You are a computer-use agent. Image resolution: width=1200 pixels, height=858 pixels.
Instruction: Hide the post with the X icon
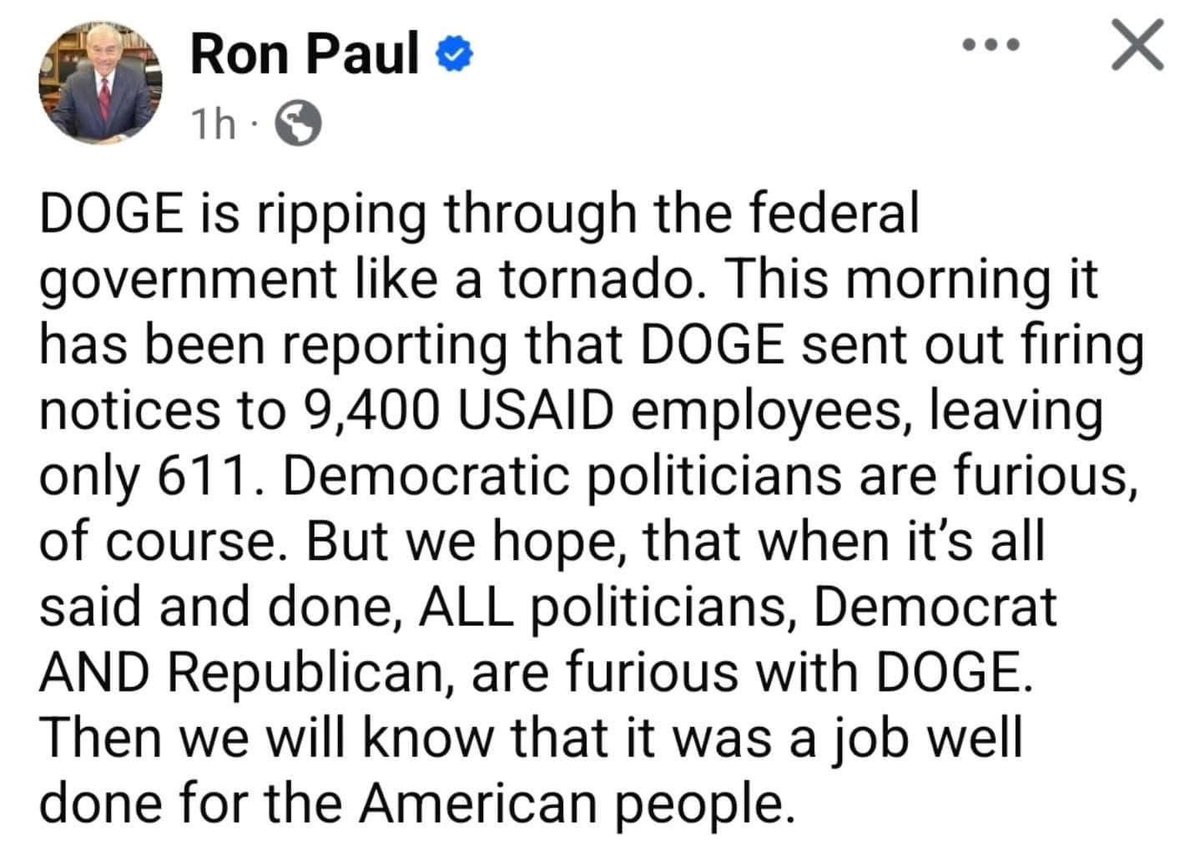pos(1138,47)
